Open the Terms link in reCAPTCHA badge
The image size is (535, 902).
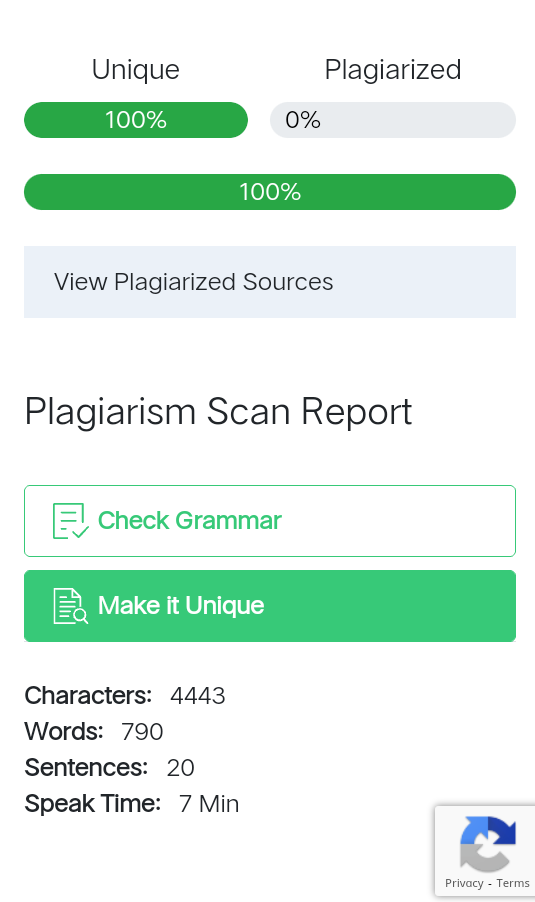(x=513, y=883)
